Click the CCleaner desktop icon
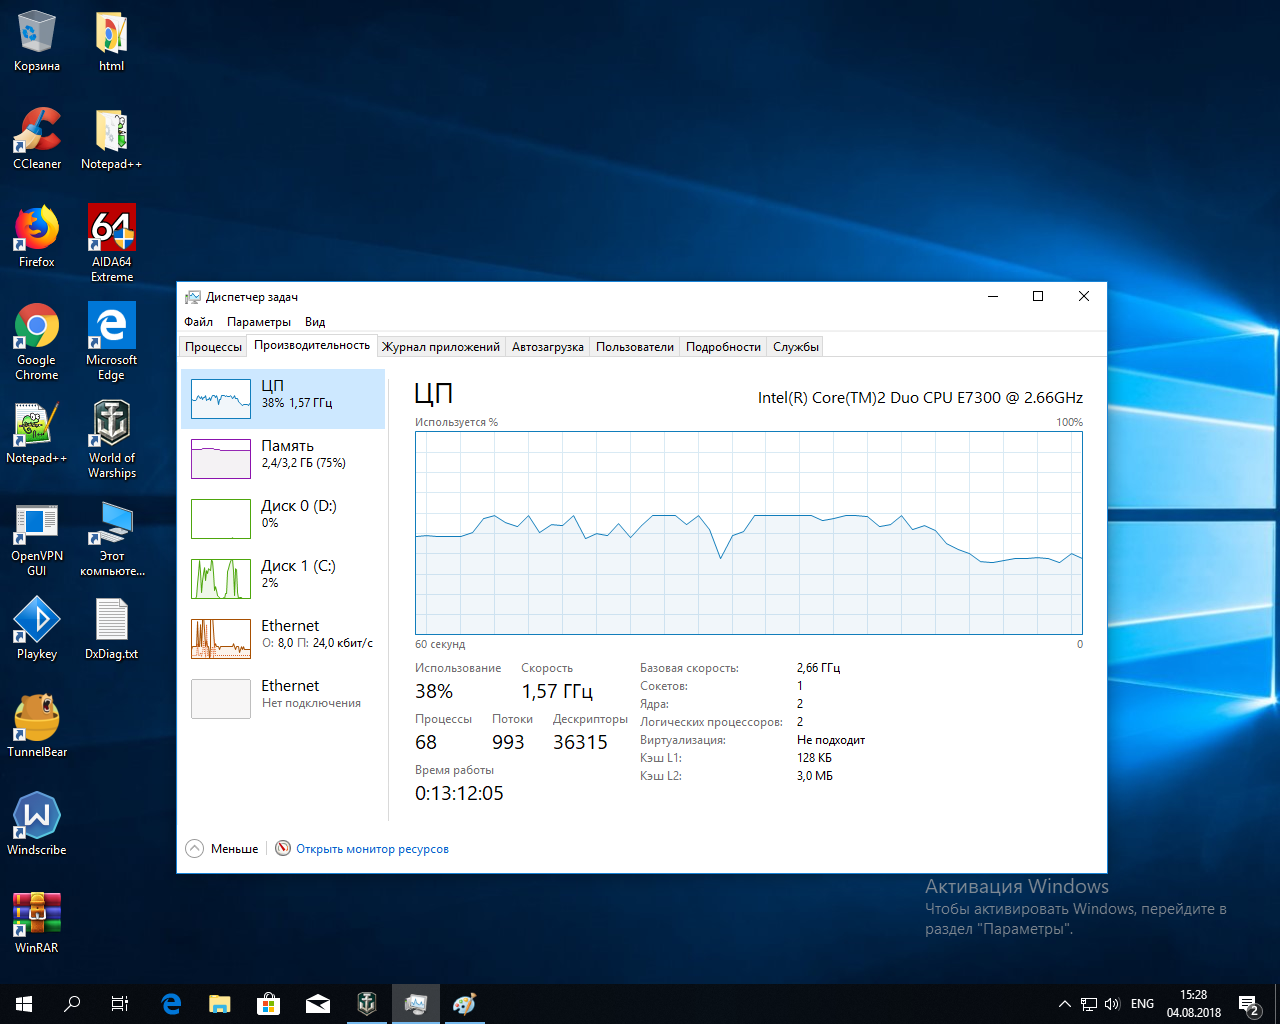The height and width of the screenshot is (1024, 1280). tap(37, 138)
